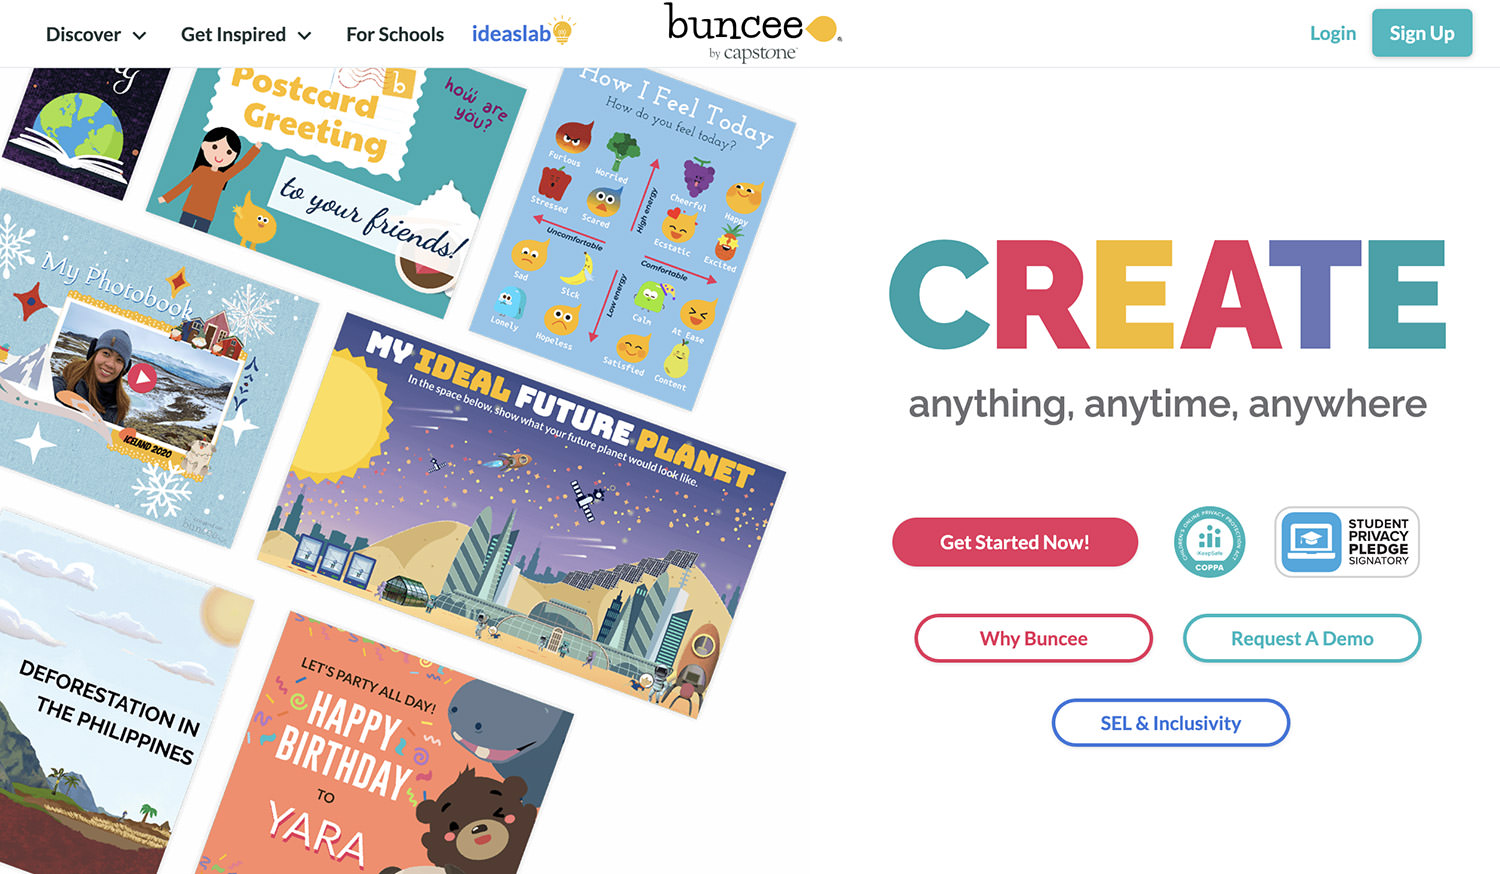The height and width of the screenshot is (874, 1500).
Task: Click the Why Buncee button
Action: tap(1034, 638)
